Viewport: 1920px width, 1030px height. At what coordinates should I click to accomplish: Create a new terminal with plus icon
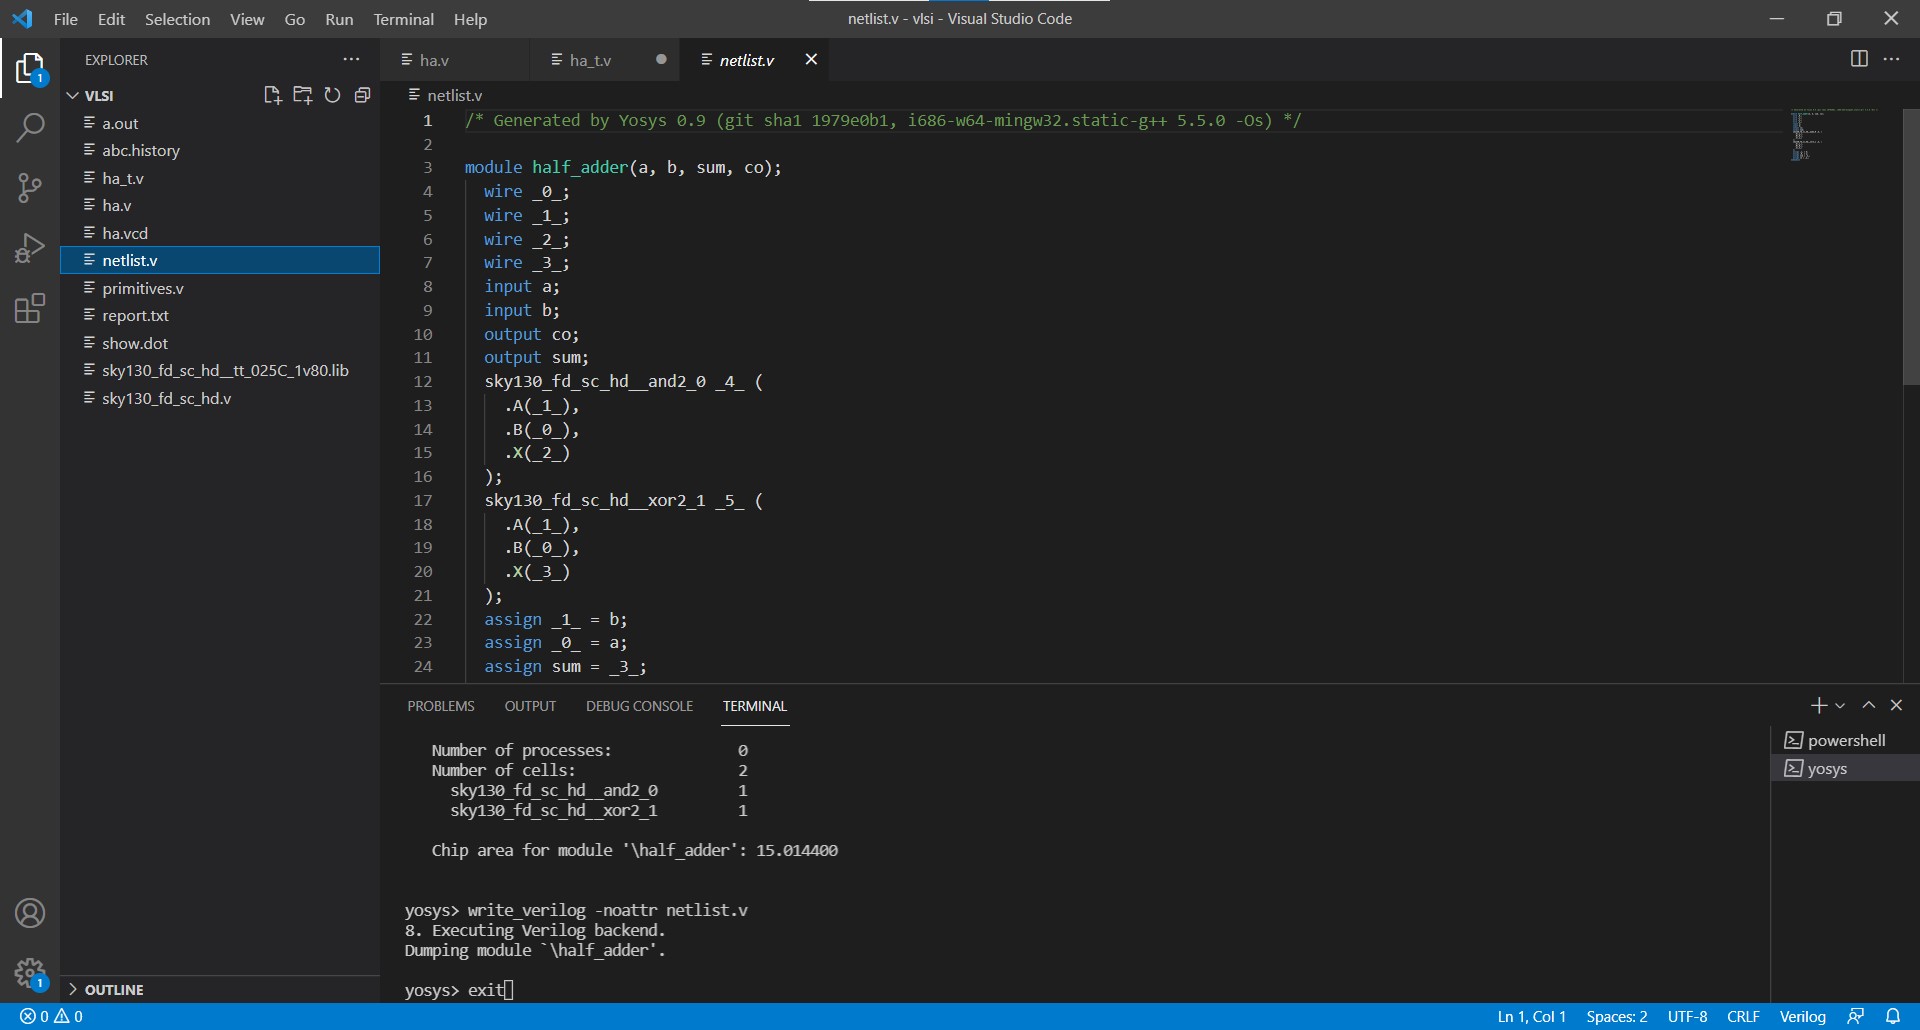tap(1818, 706)
